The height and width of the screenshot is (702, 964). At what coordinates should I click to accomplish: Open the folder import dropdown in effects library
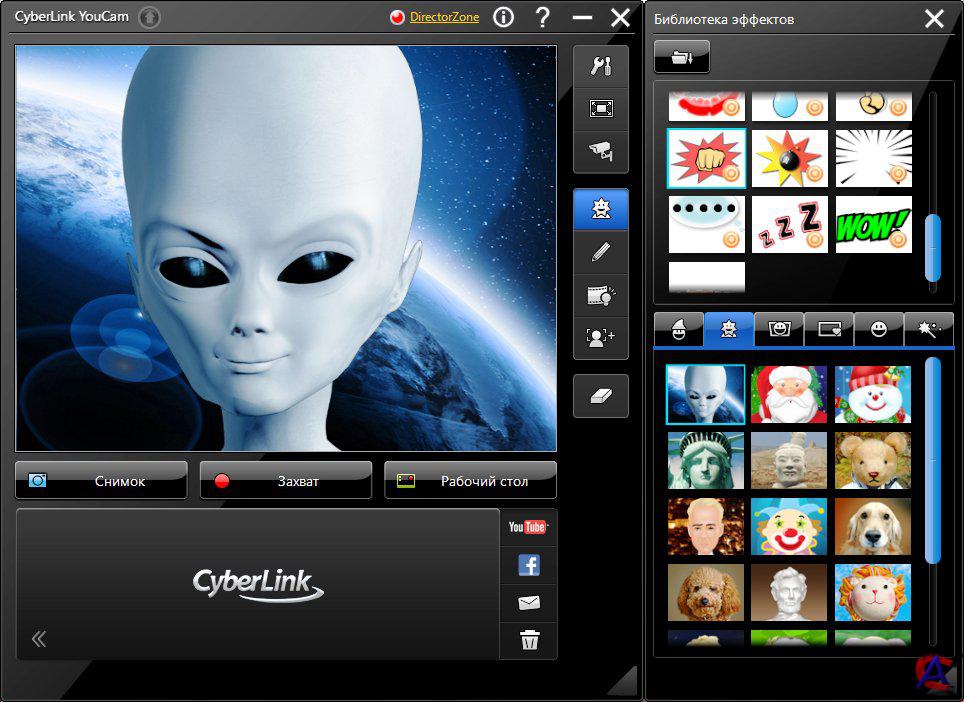click(681, 58)
